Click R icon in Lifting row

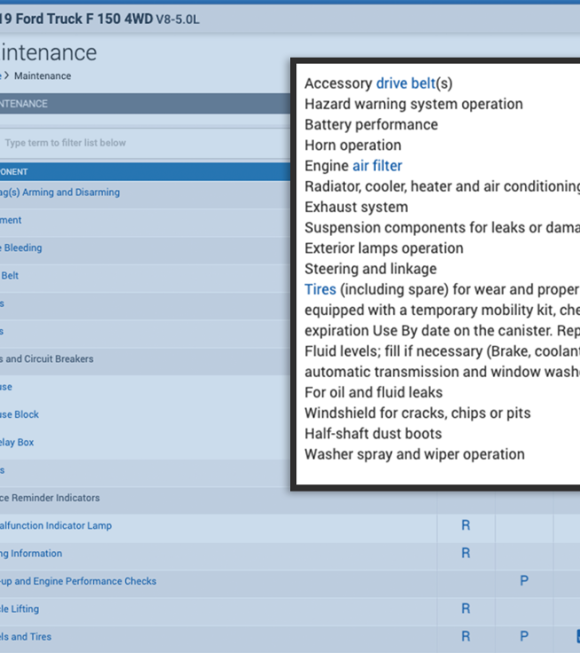tap(465, 609)
